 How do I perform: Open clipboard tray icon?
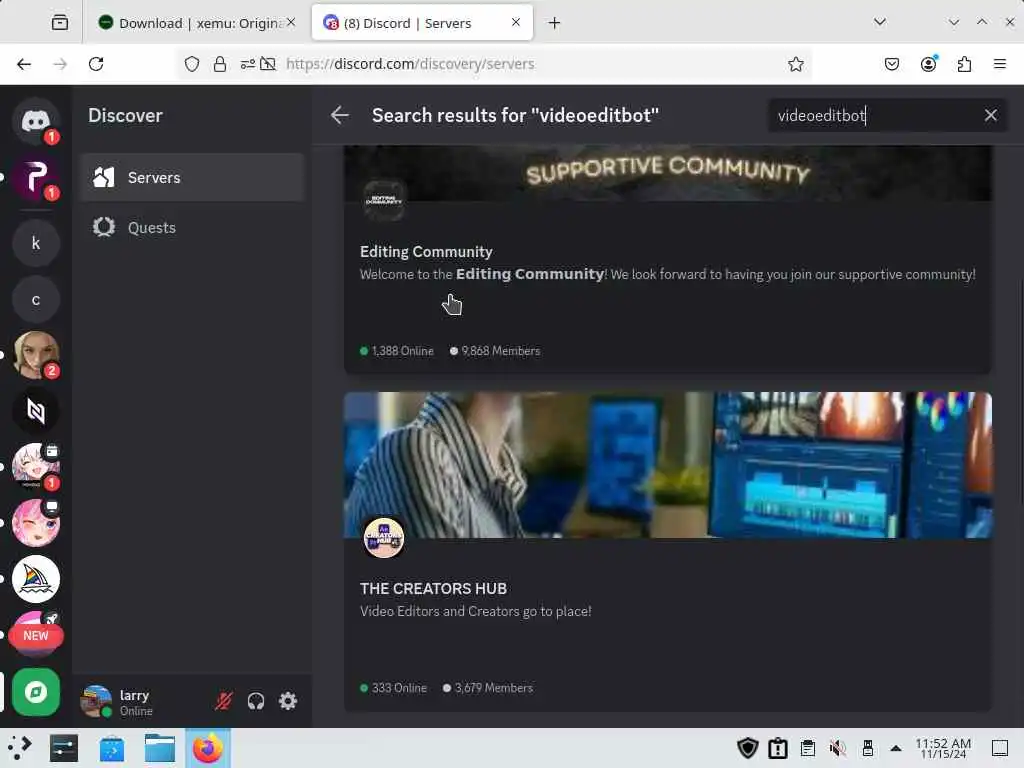pos(808,748)
